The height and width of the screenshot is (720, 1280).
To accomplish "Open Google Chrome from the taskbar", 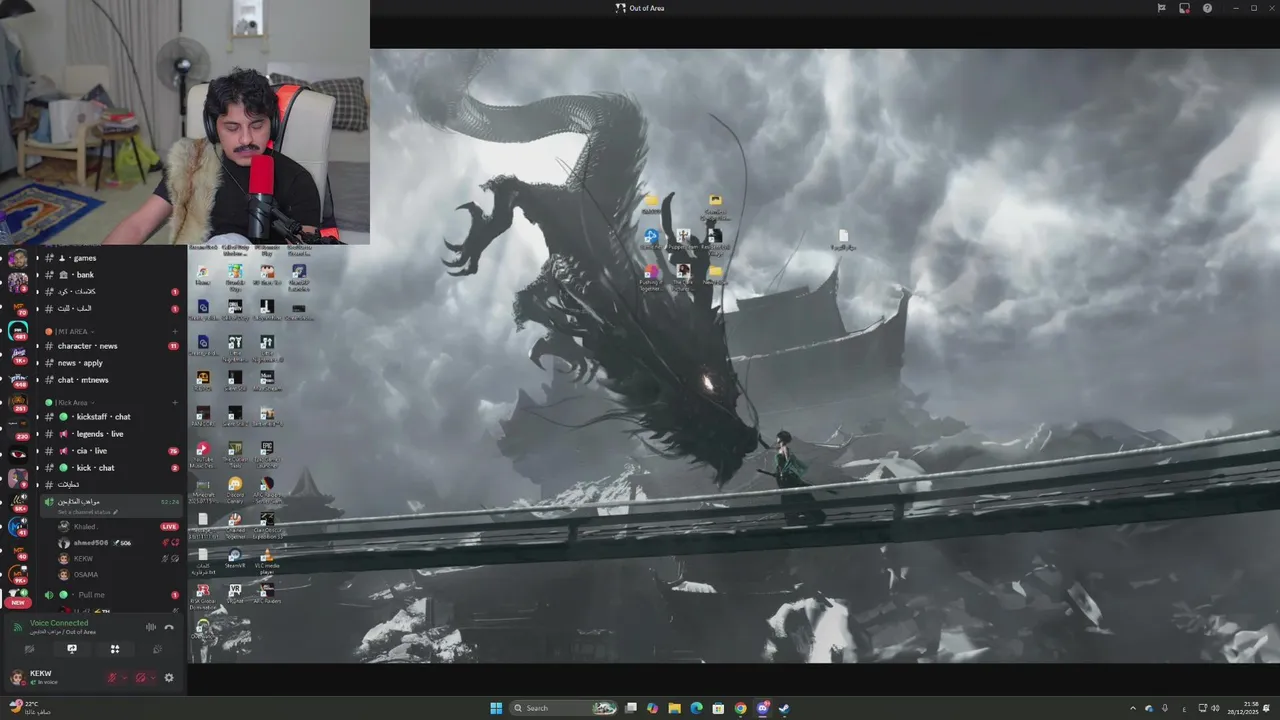I will (740, 708).
